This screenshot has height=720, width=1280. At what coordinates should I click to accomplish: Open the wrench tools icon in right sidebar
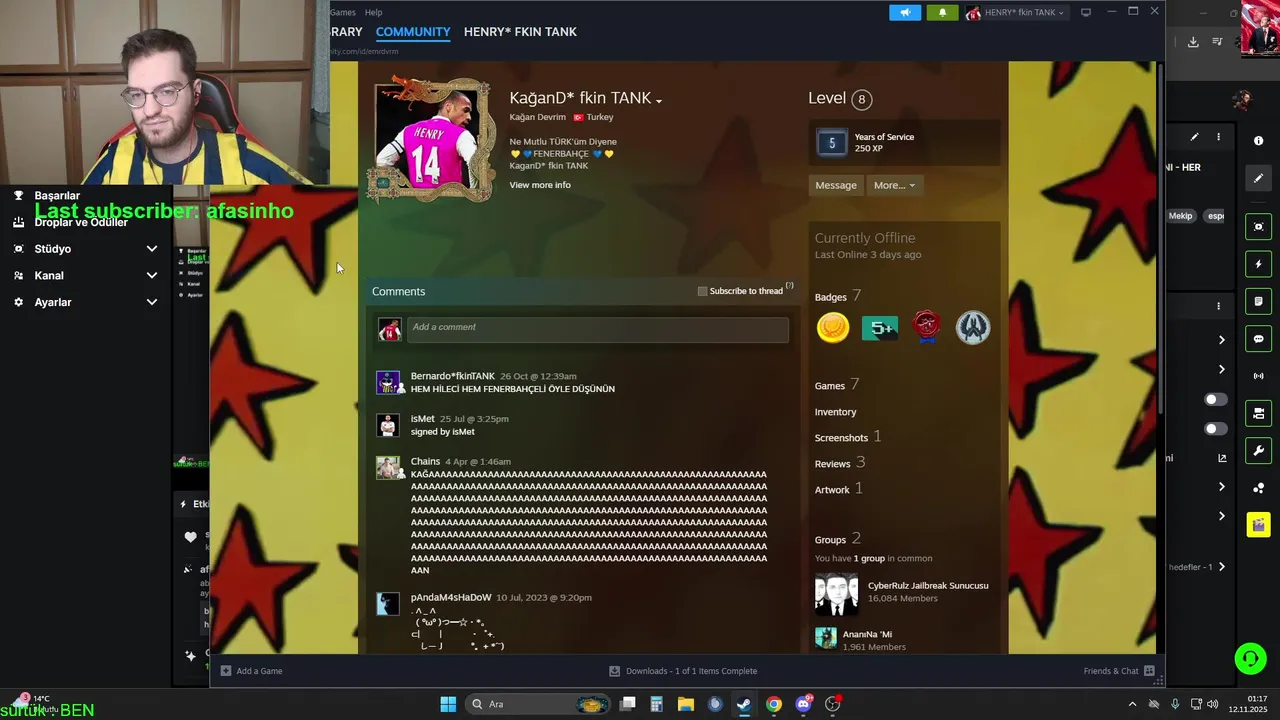coord(1258,450)
